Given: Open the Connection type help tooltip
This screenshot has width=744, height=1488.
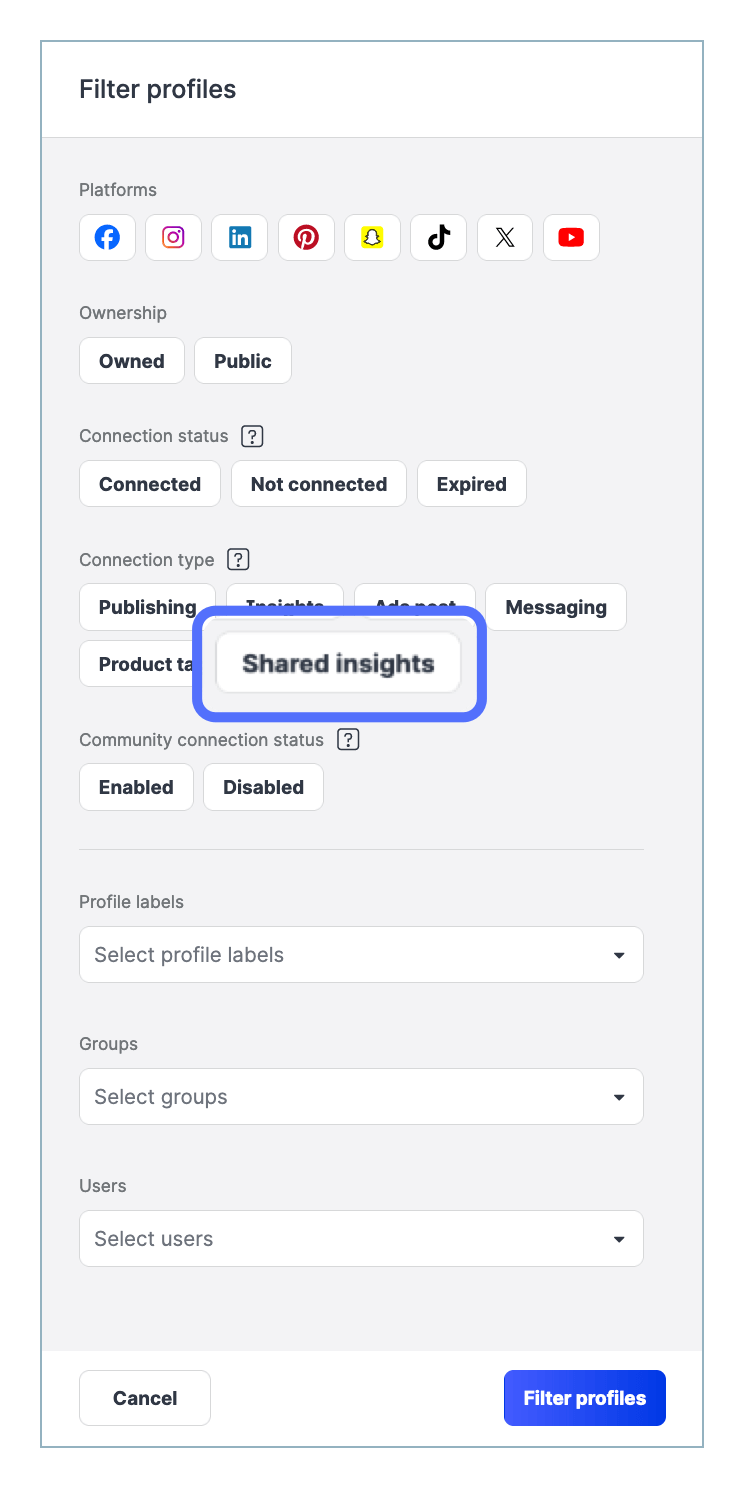Looking at the screenshot, I should pos(238,559).
